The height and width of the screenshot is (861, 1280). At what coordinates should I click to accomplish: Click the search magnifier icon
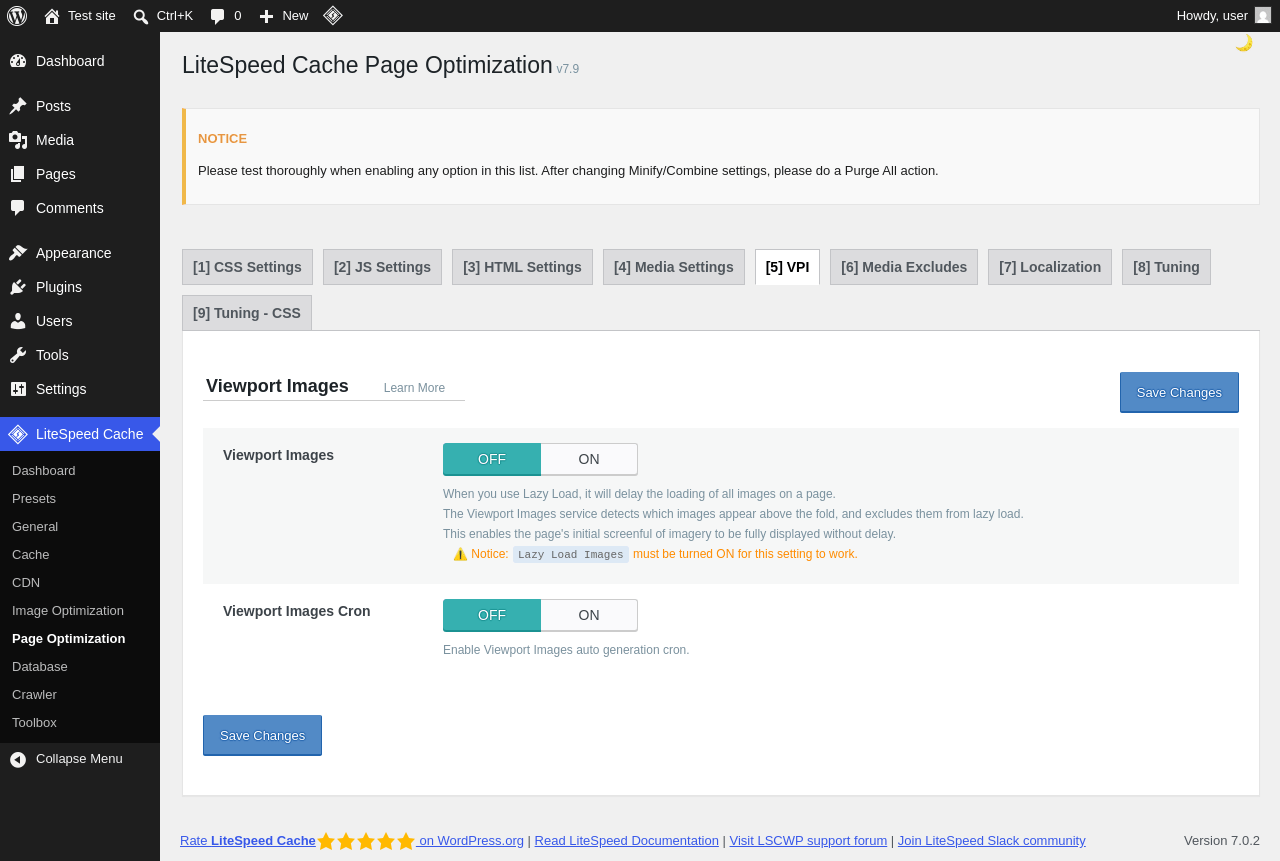pos(141,16)
